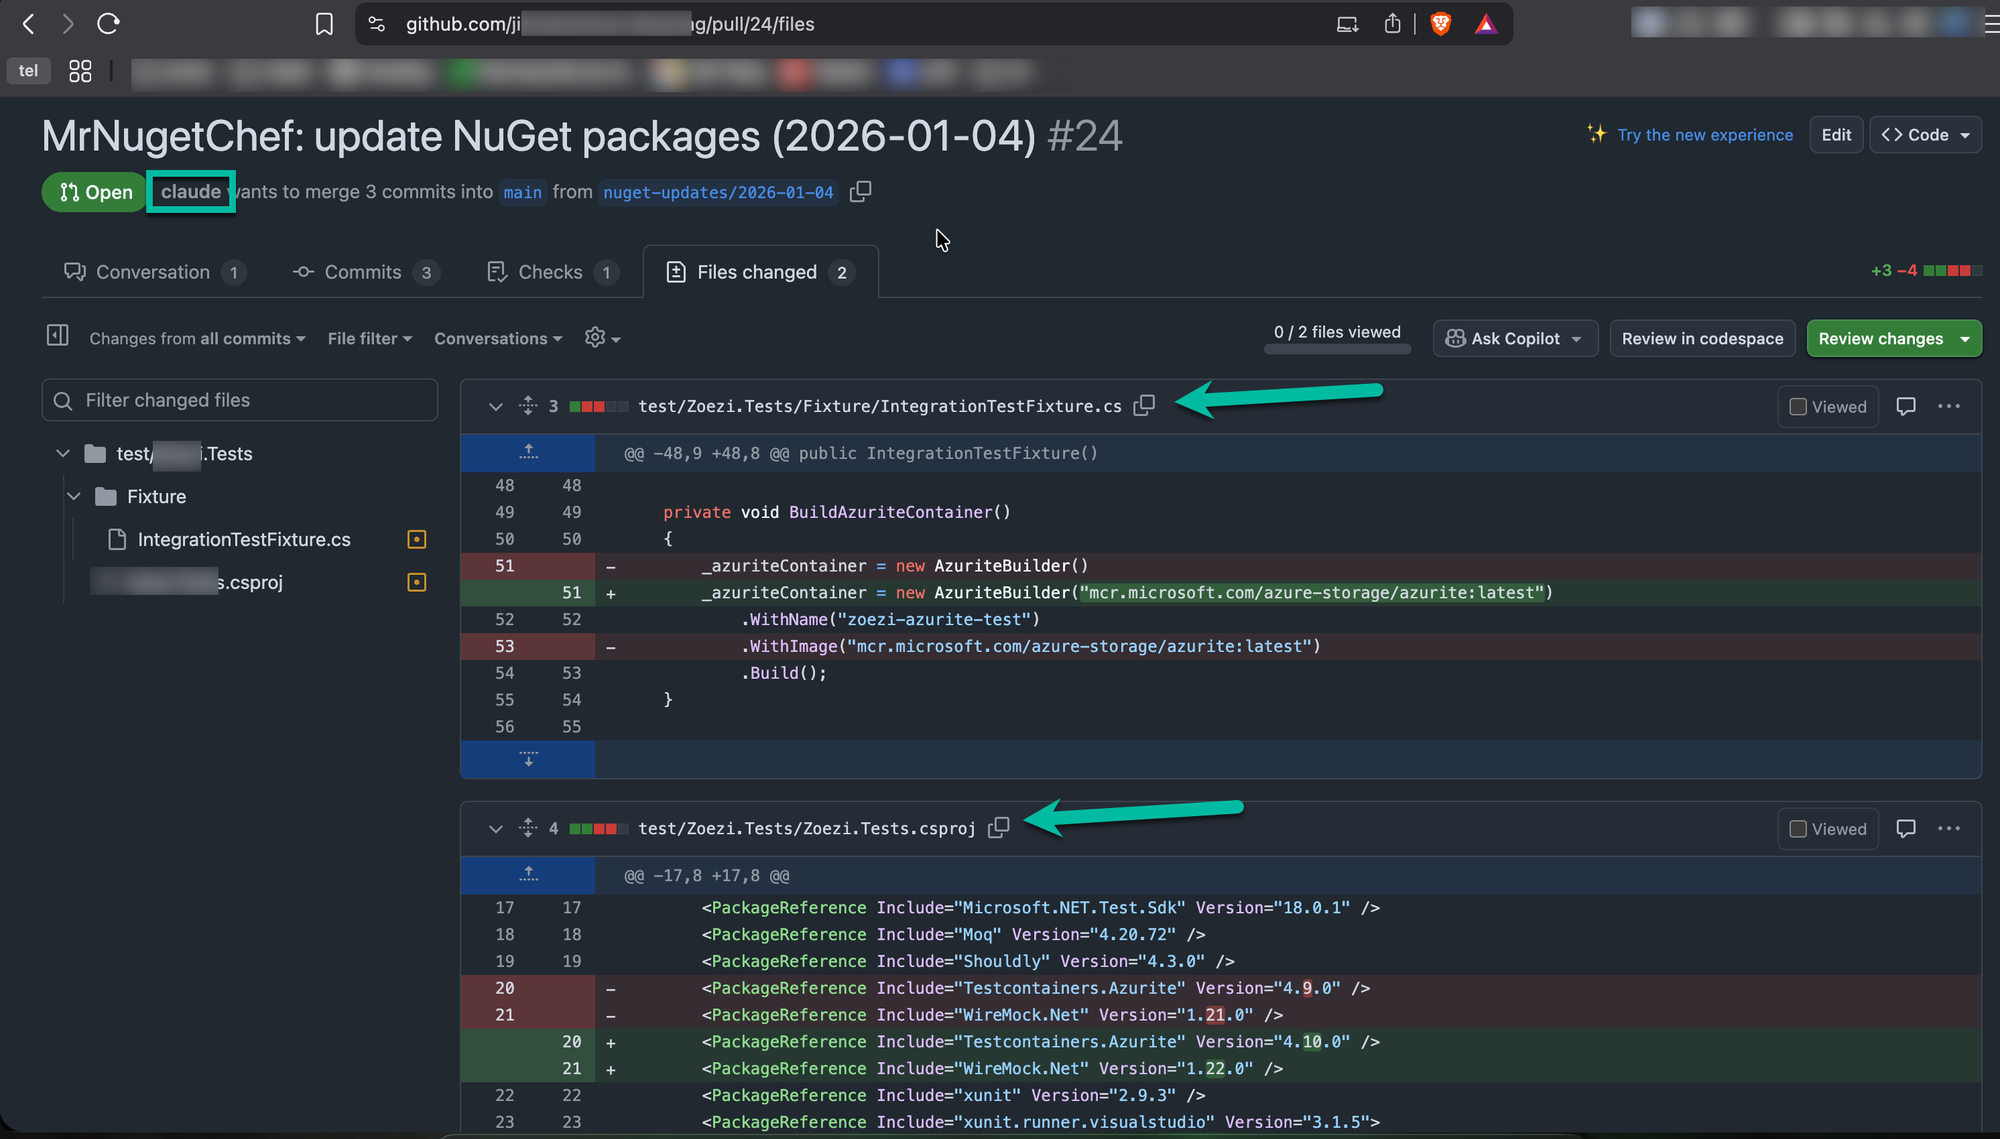This screenshot has height=1139, width=2000.
Task: Copy IntegrationTestFixture.cs file path icon
Action: [x=1144, y=405]
